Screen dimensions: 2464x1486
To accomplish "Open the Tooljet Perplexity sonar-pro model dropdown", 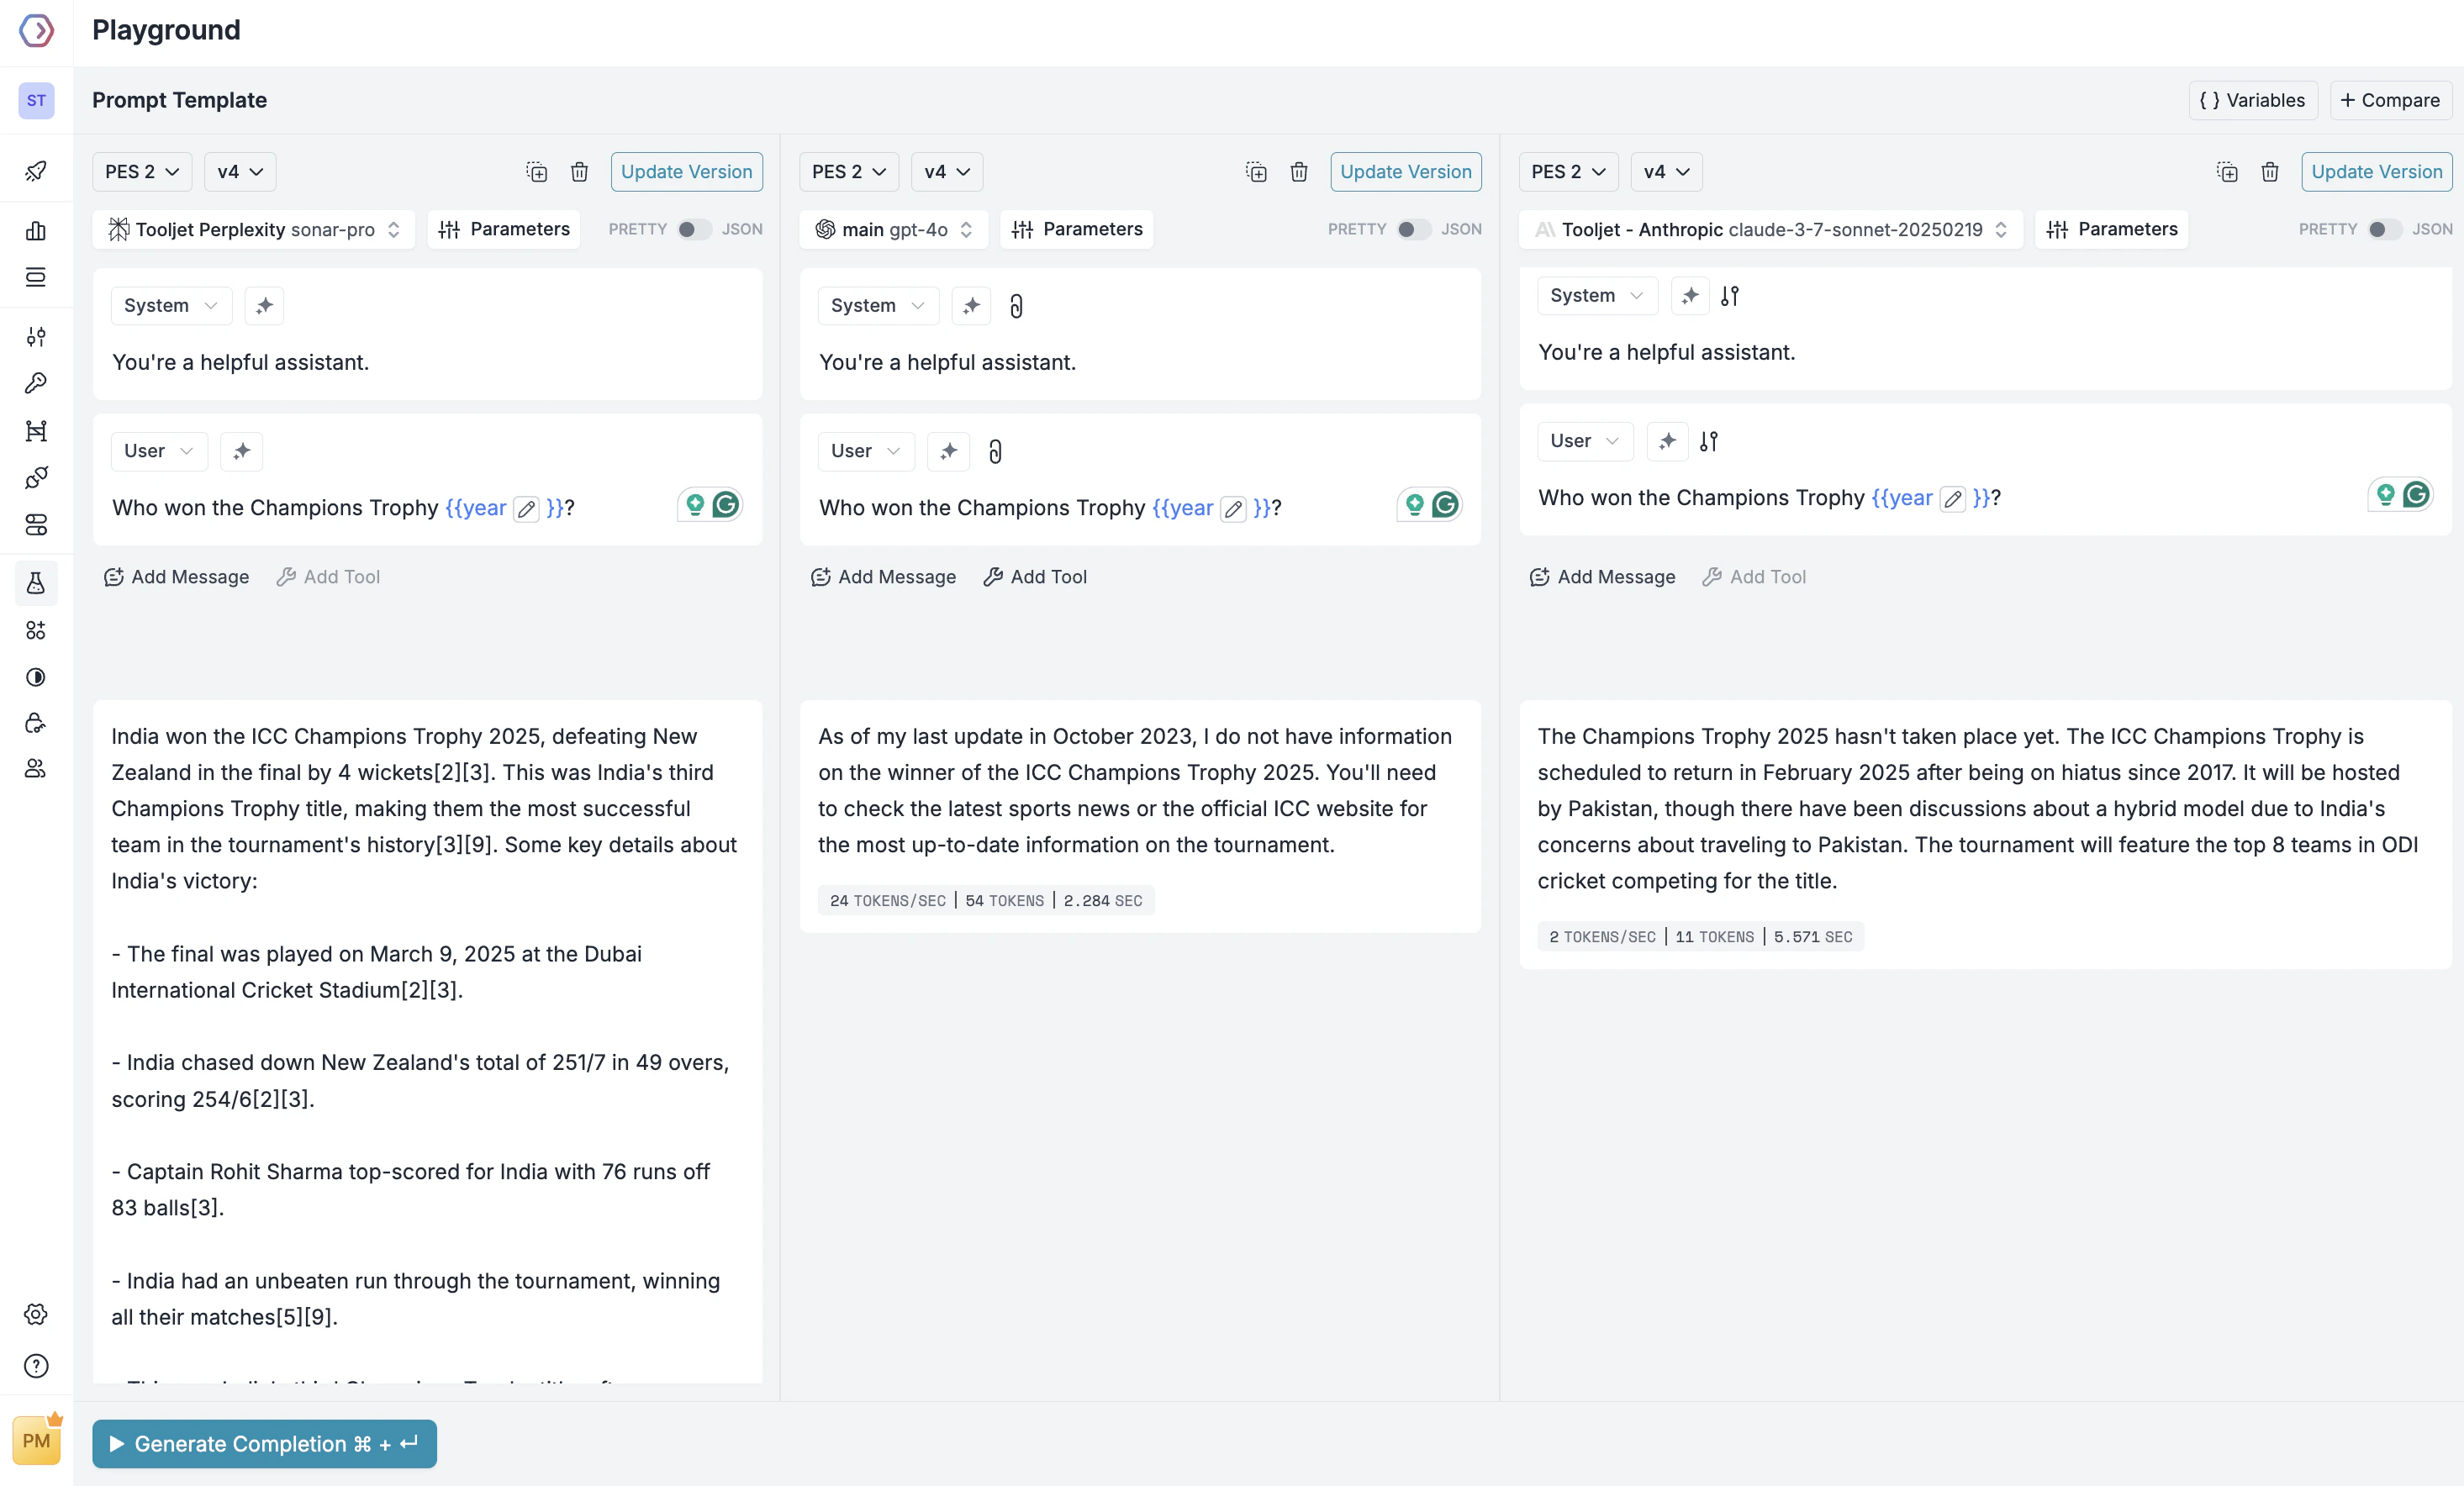I will [254, 230].
